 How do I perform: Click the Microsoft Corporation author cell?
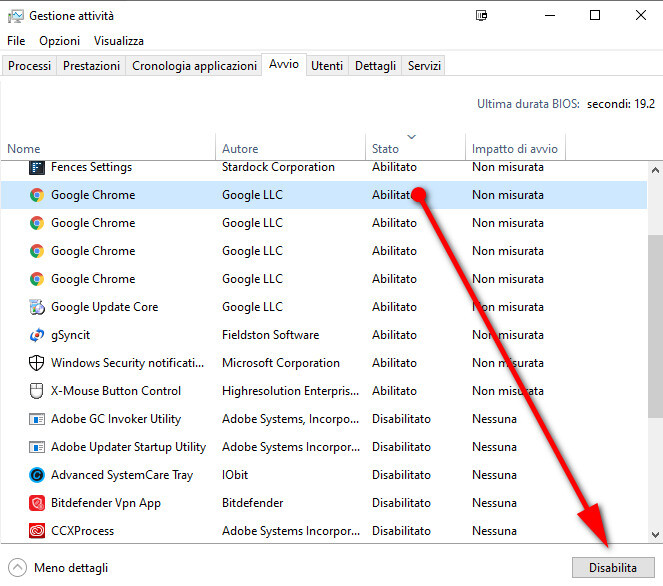pyautogui.click(x=281, y=363)
